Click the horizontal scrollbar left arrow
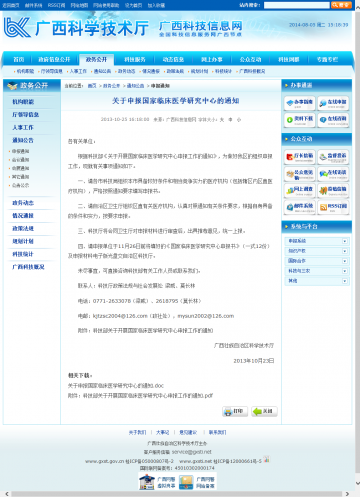This screenshot has width=360, height=497. [x=7, y=494]
